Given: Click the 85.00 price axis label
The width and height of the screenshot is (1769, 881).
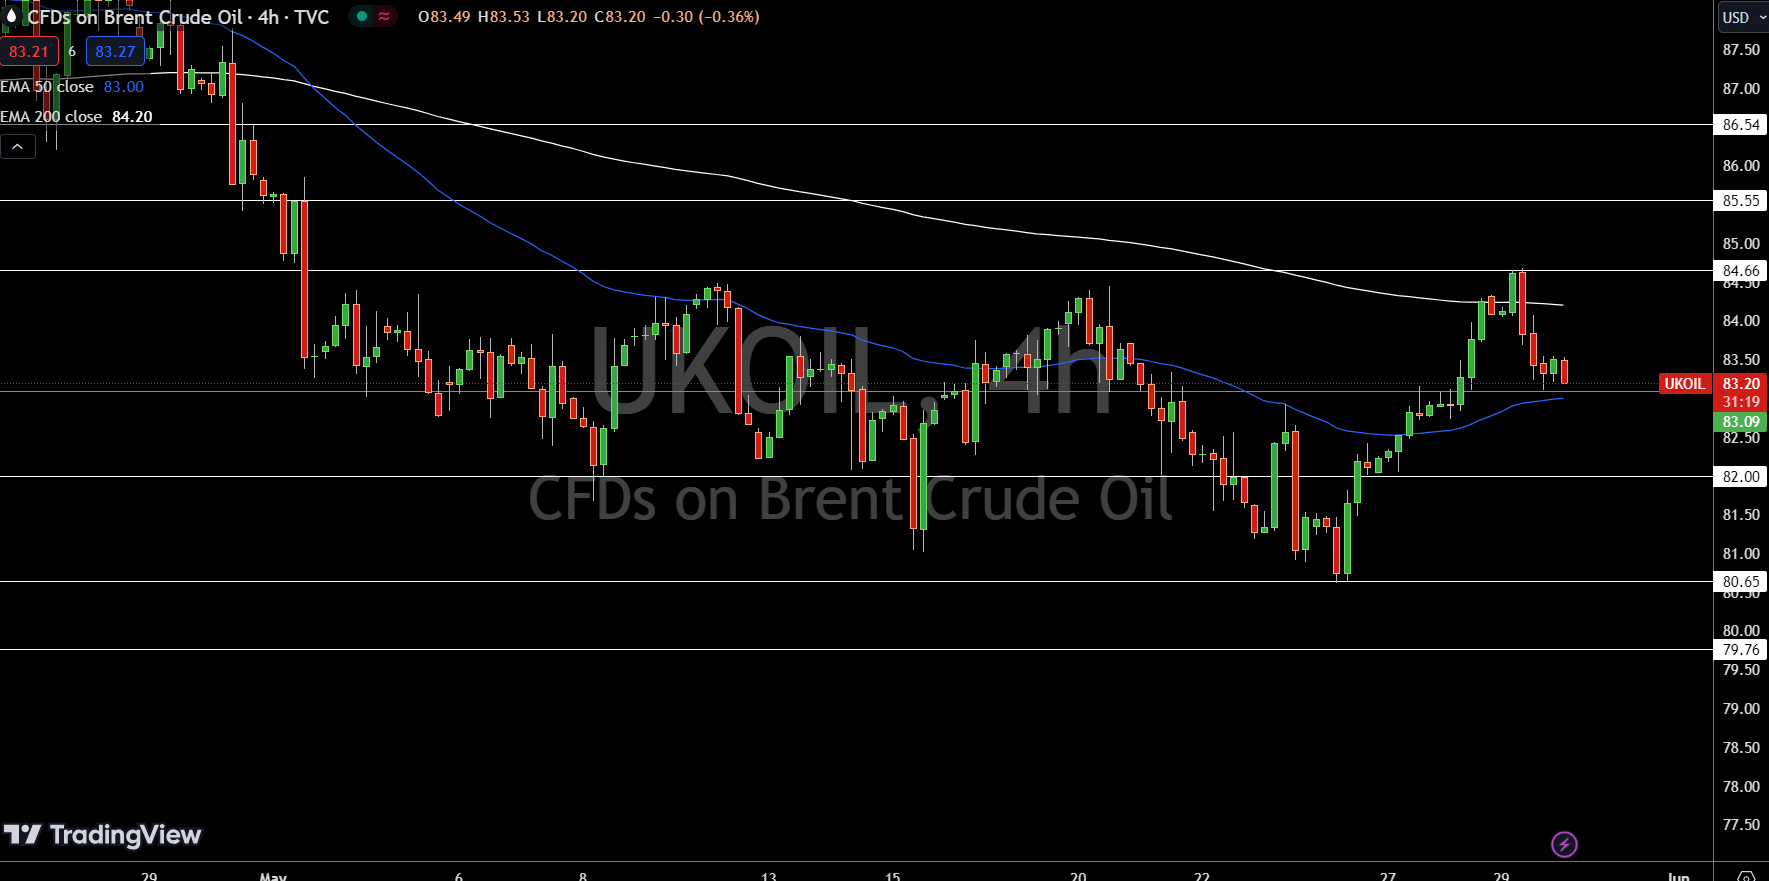Looking at the screenshot, I should point(1741,244).
